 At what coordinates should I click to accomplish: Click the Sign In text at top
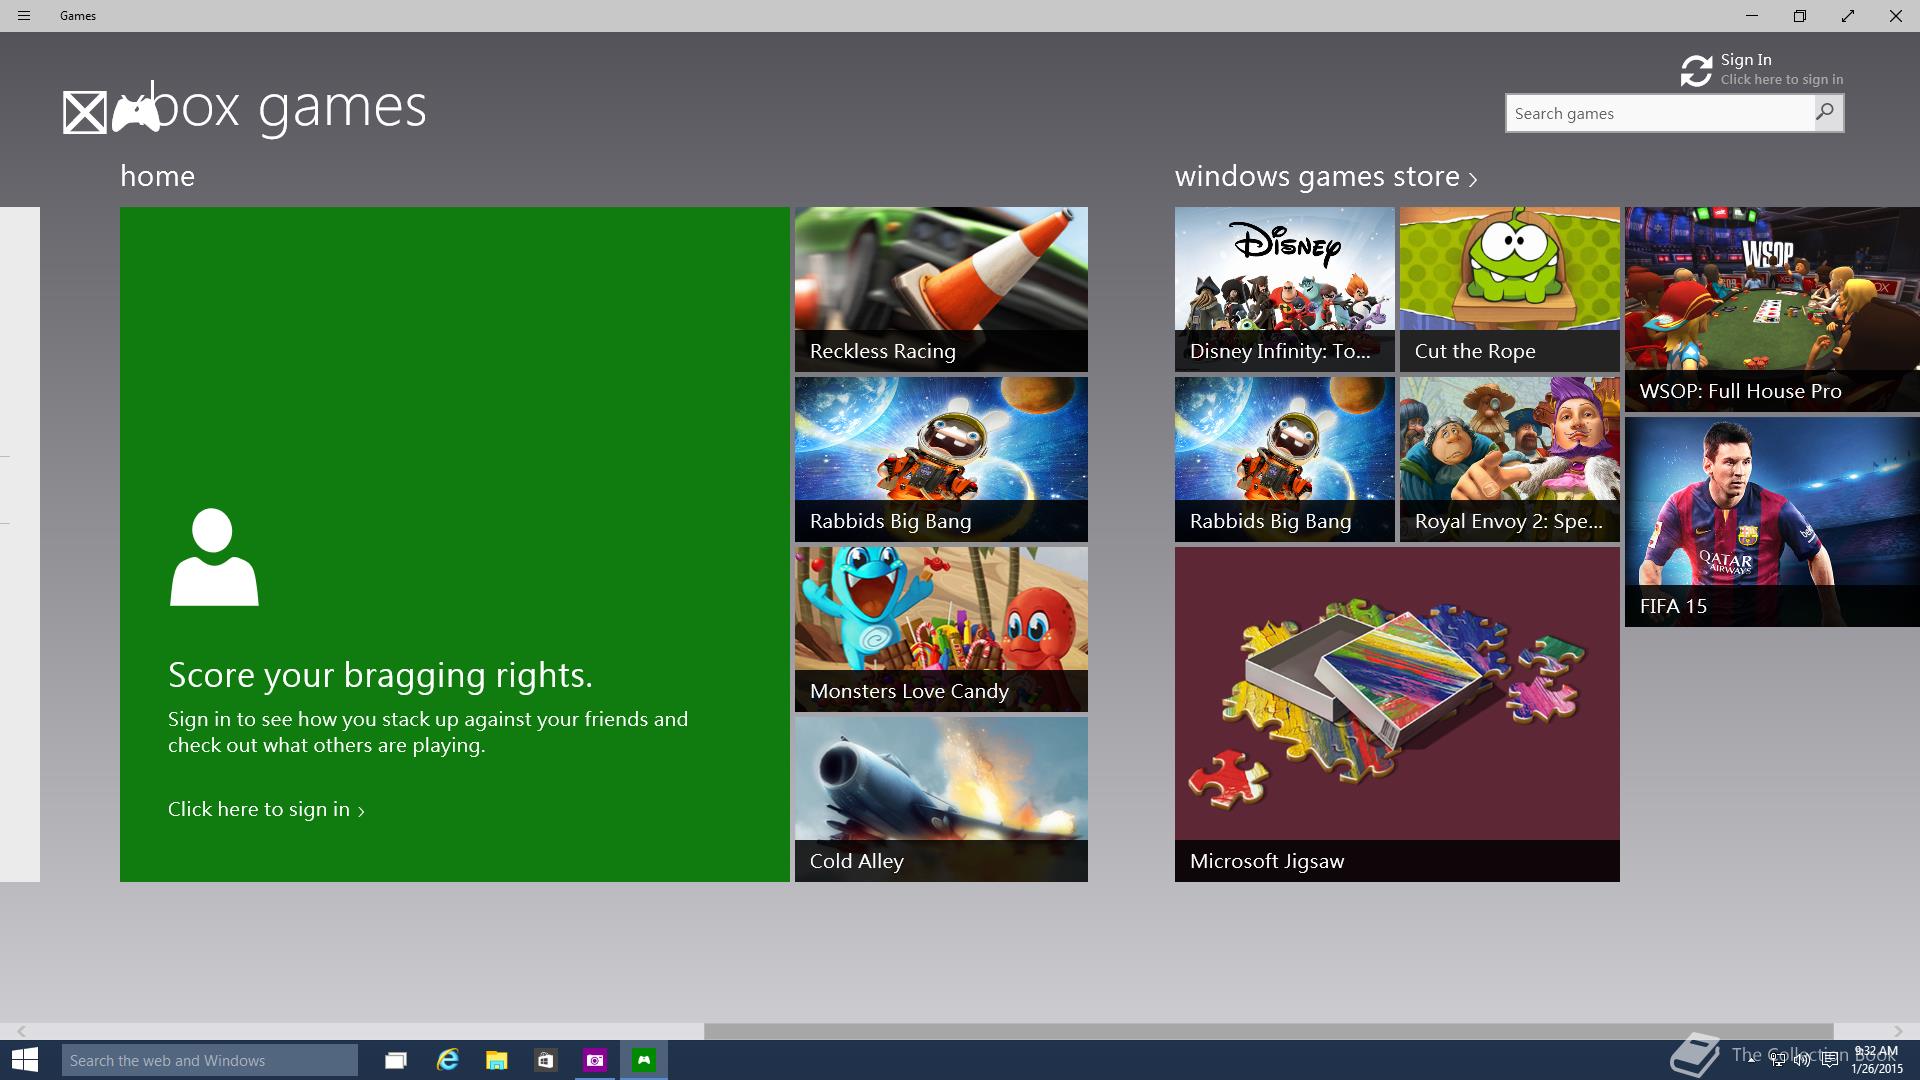tap(1746, 60)
